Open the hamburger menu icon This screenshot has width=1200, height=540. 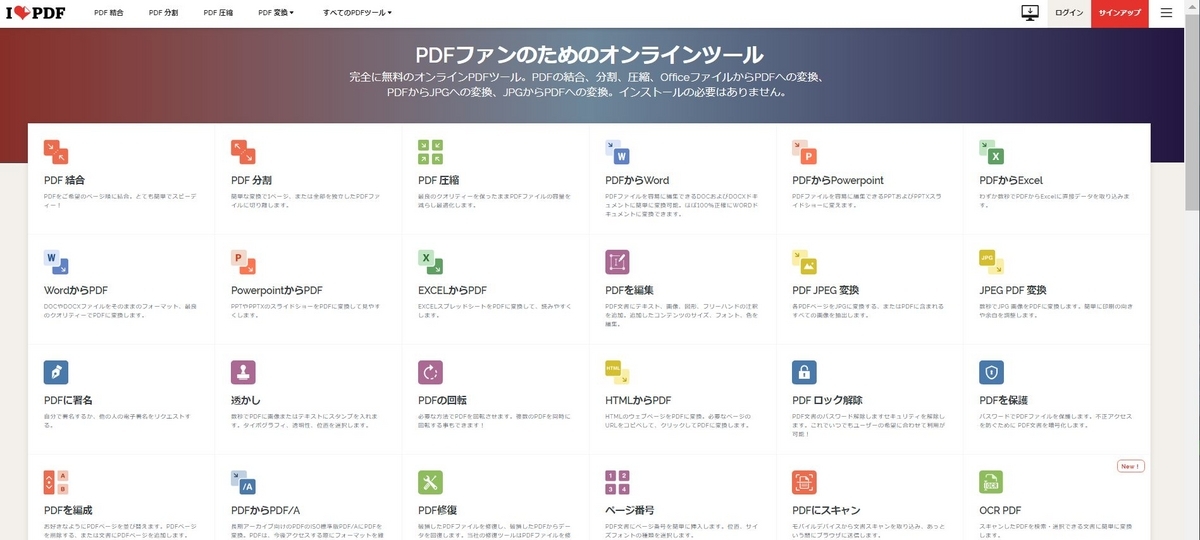(1166, 13)
